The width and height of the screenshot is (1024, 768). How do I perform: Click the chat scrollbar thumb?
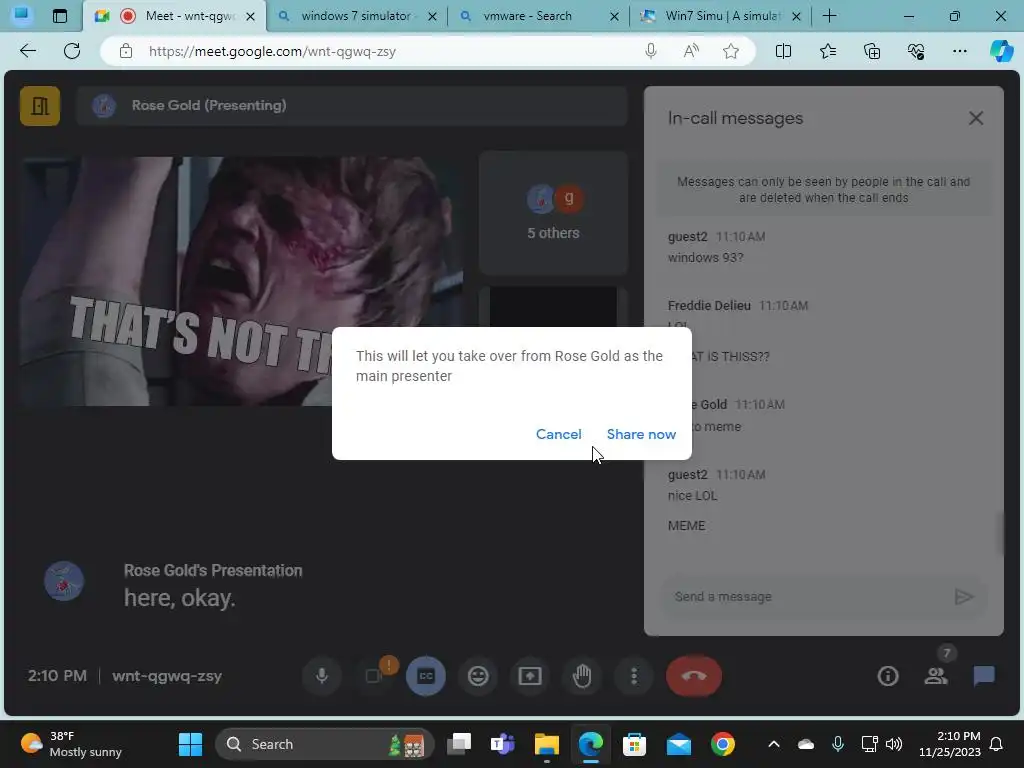(999, 533)
